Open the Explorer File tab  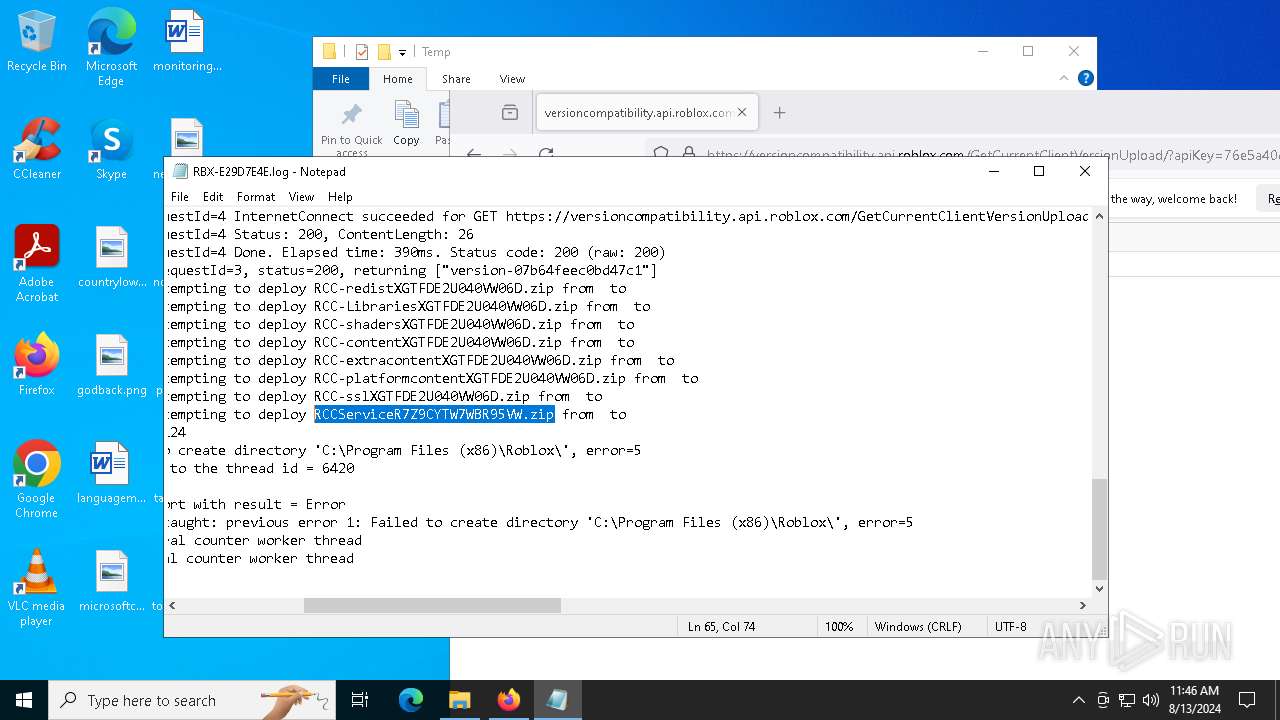341,79
